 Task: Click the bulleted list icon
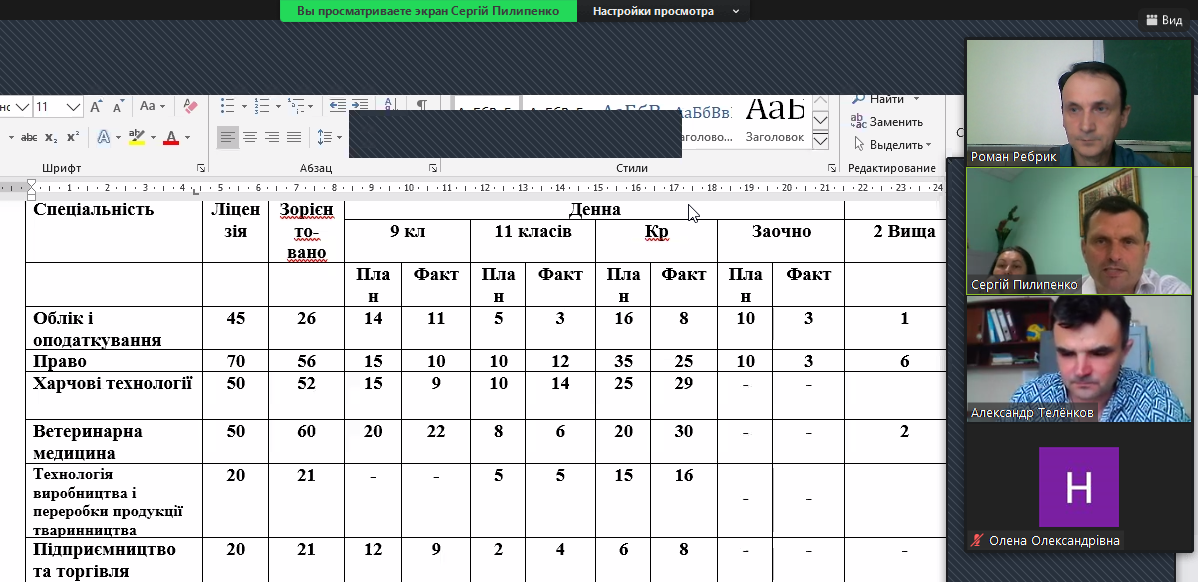[227, 106]
